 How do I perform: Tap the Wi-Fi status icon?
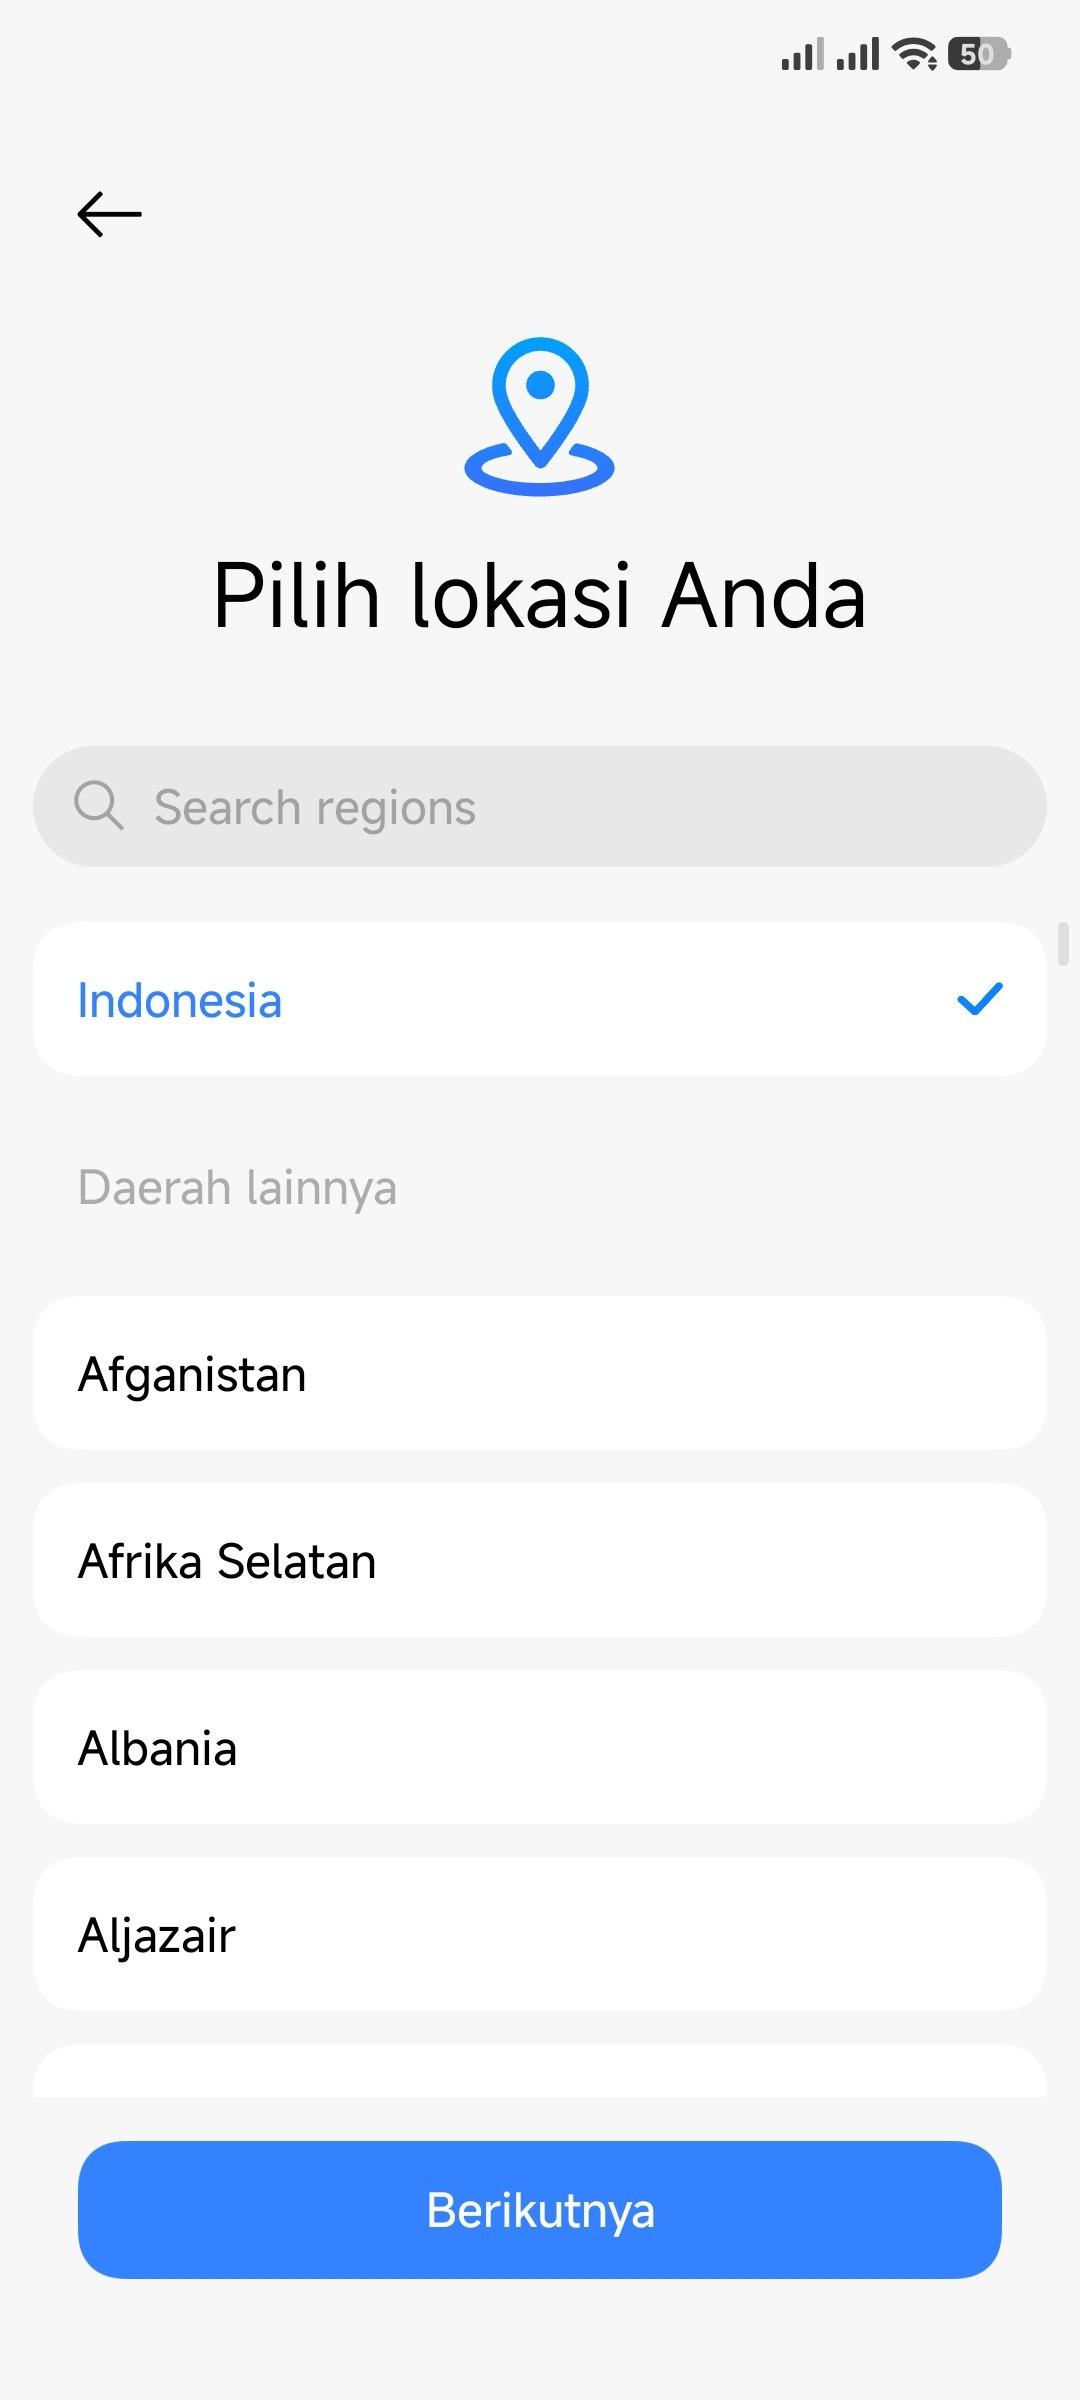point(915,54)
